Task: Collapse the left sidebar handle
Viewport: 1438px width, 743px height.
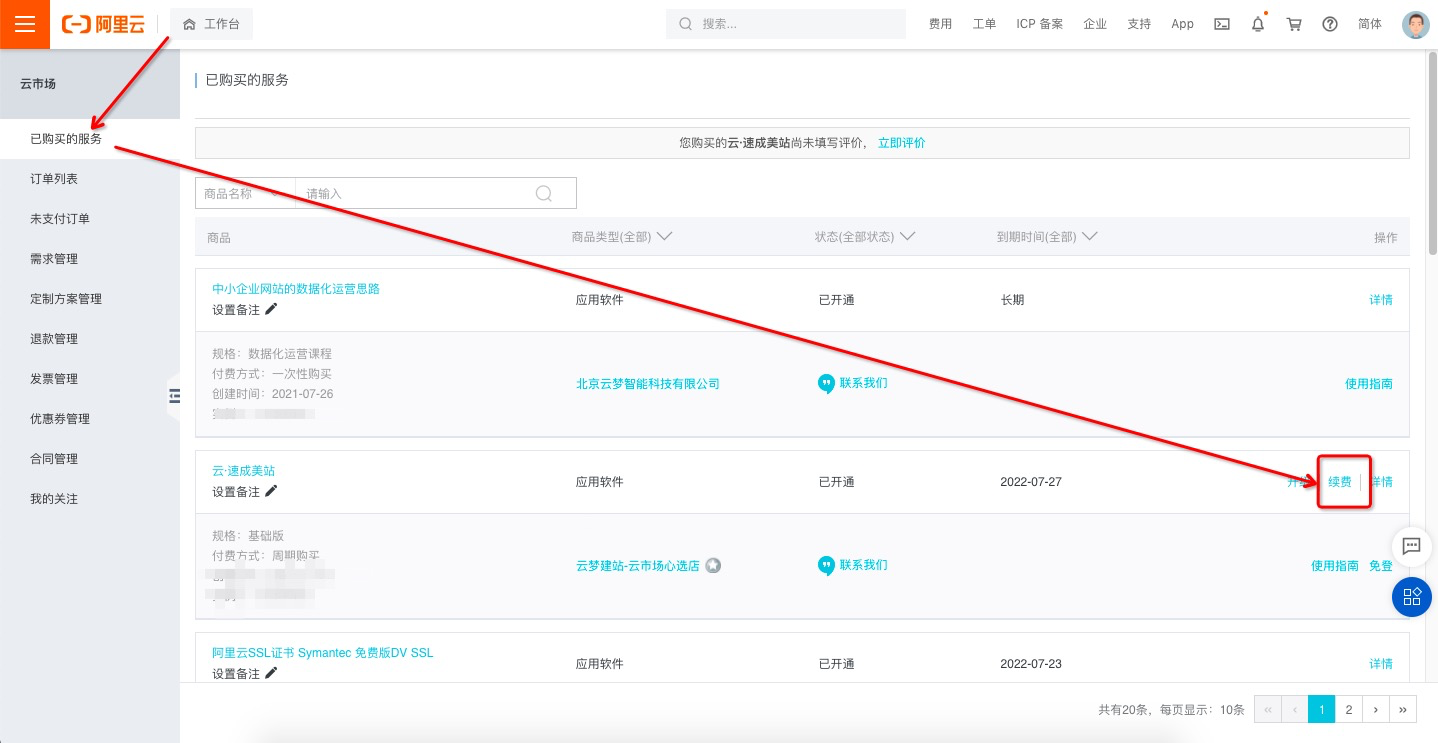Action: [x=175, y=397]
